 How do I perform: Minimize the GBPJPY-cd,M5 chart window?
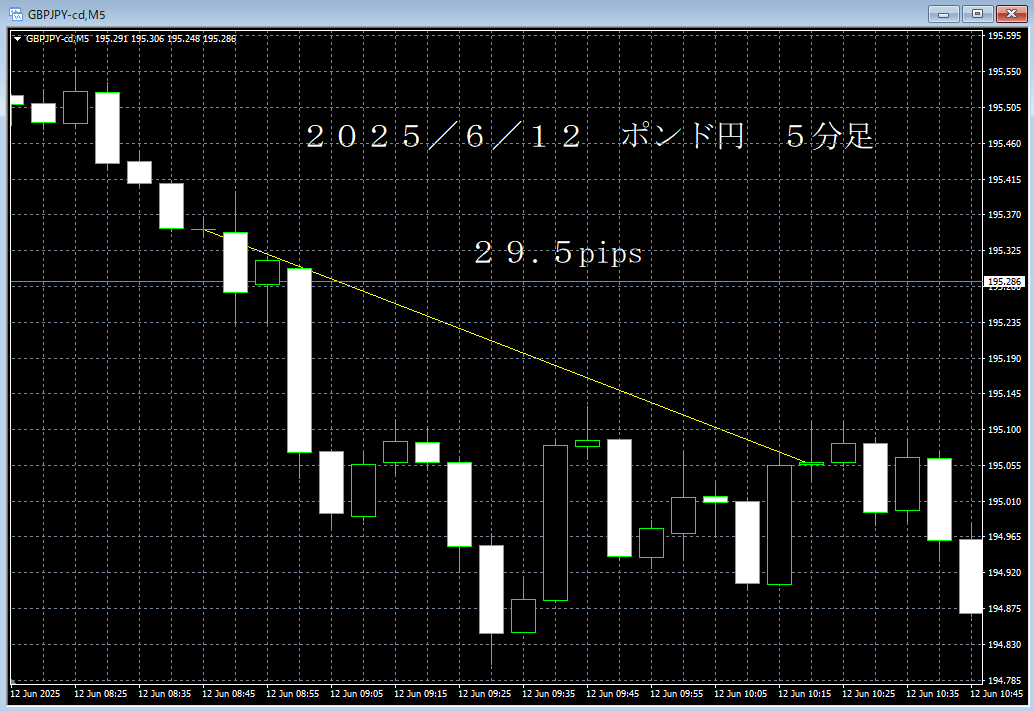tap(944, 14)
